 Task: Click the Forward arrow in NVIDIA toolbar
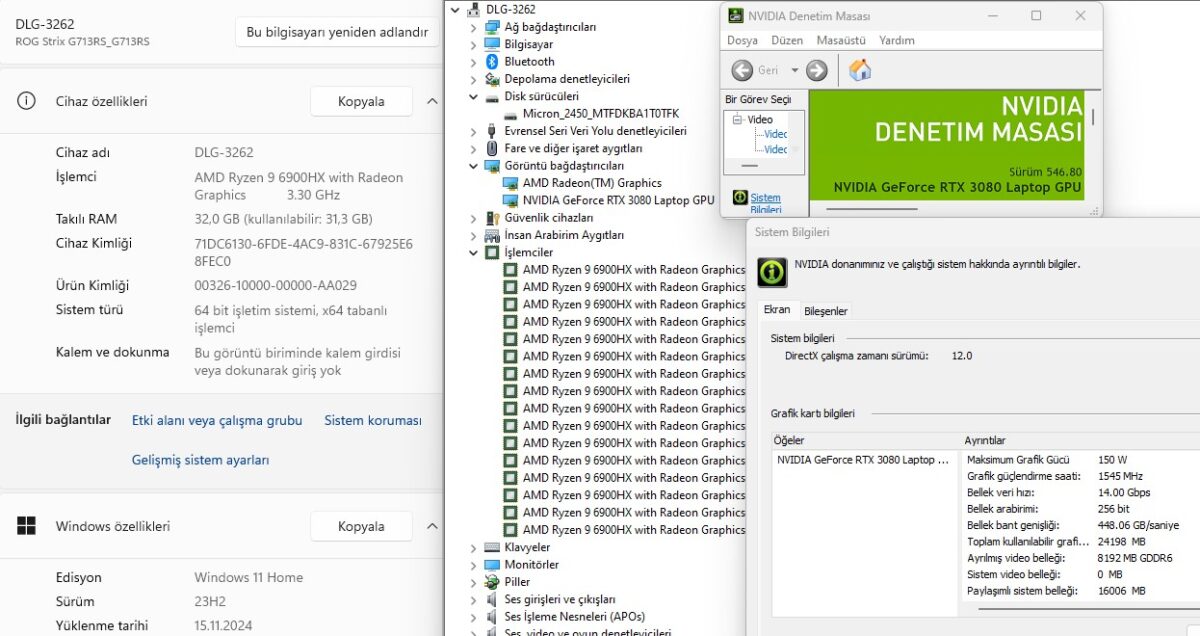(x=817, y=70)
